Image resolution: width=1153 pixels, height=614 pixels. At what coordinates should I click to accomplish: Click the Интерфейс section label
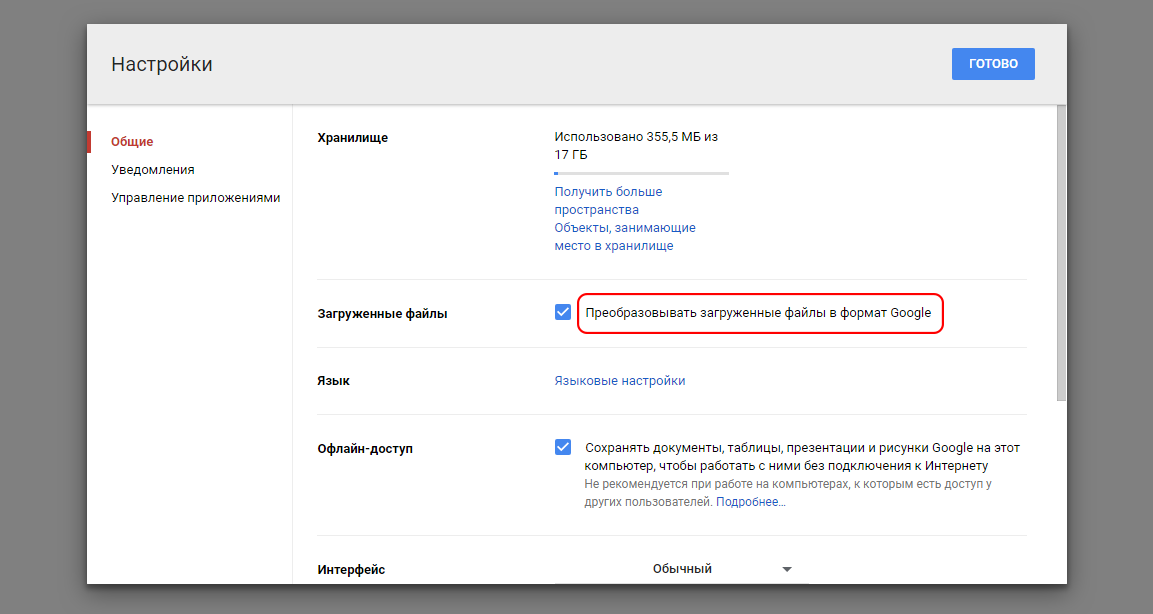click(351, 570)
